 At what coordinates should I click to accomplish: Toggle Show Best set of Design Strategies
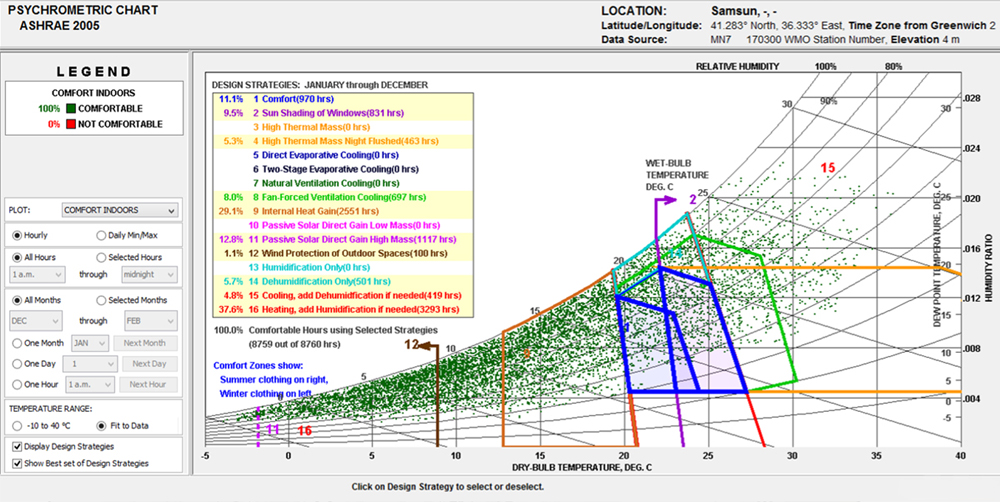pyautogui.click(x=17, y=464)
